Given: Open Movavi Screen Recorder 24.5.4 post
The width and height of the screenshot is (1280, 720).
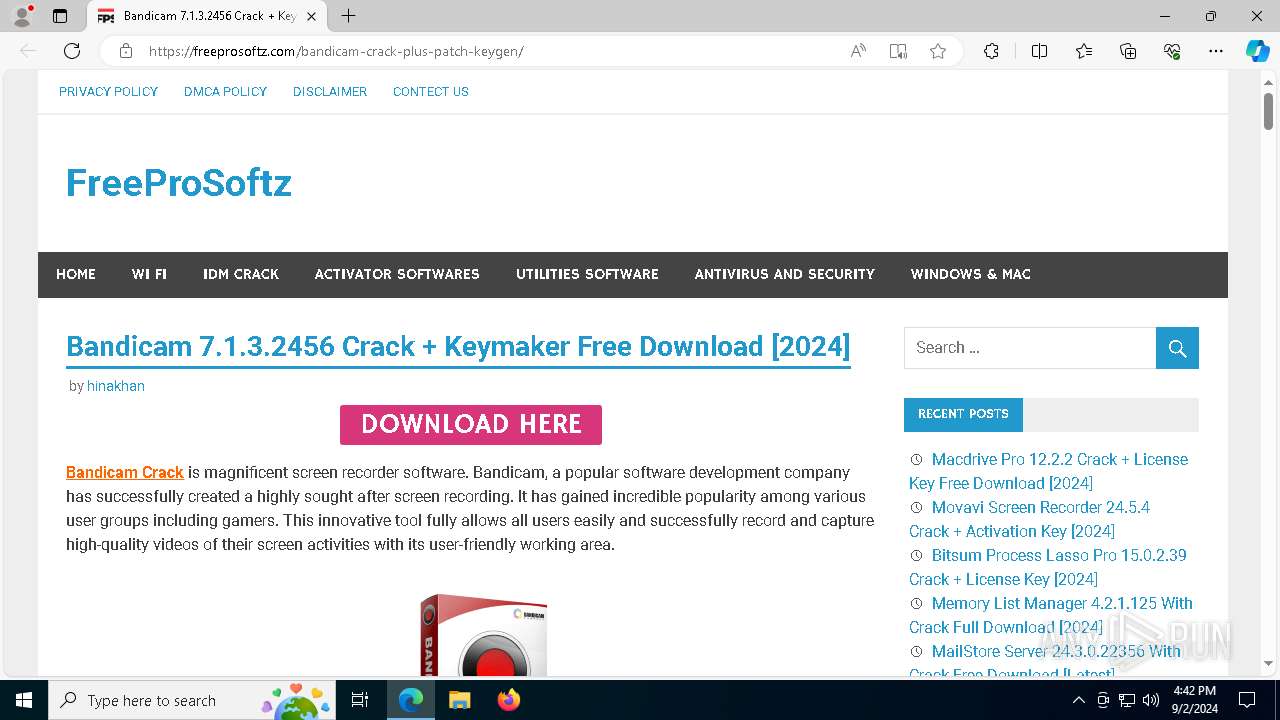Looking at the screenshot, I should click(x=1030, y=519).
